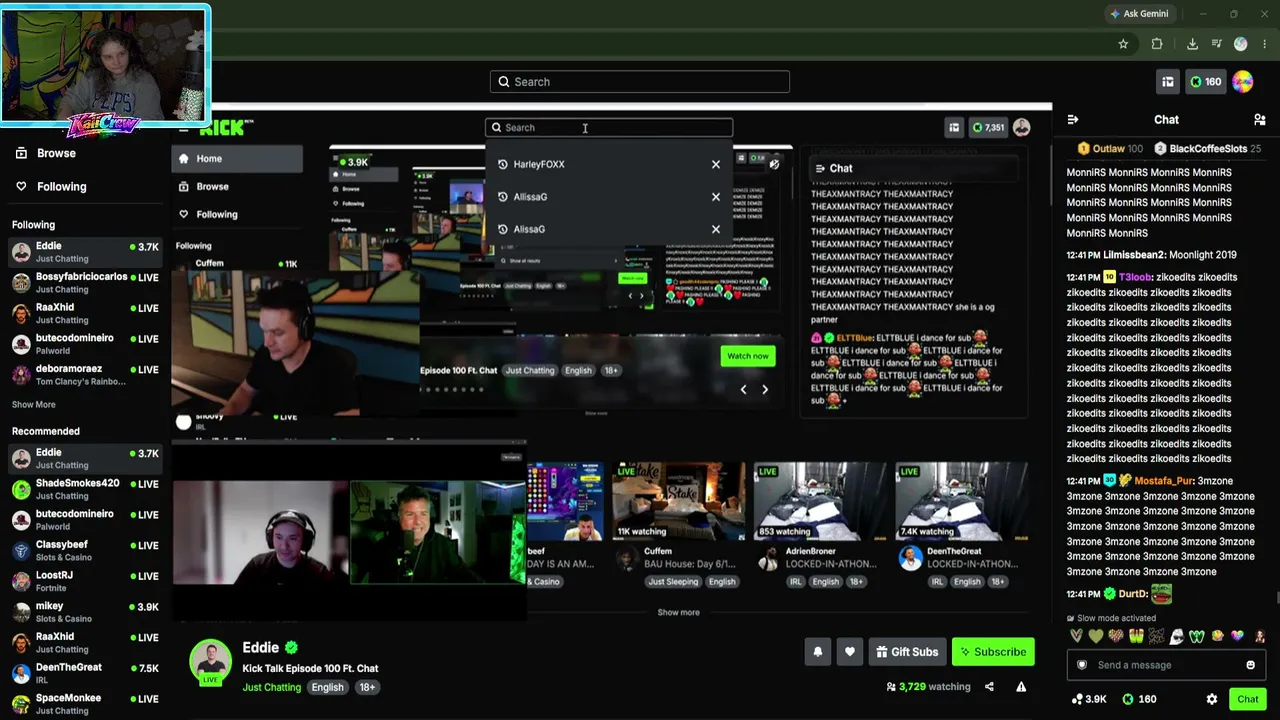Report the stream with the warning icon
1280x720 pixels.
coord(1021,687)
